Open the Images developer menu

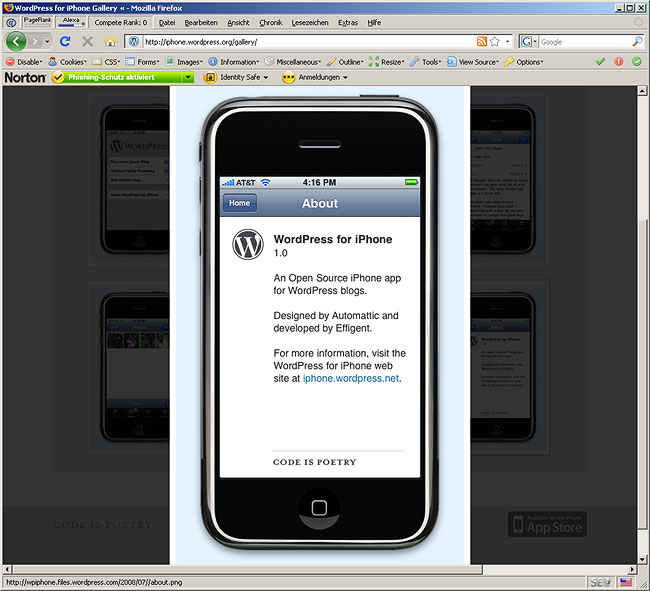184,62
